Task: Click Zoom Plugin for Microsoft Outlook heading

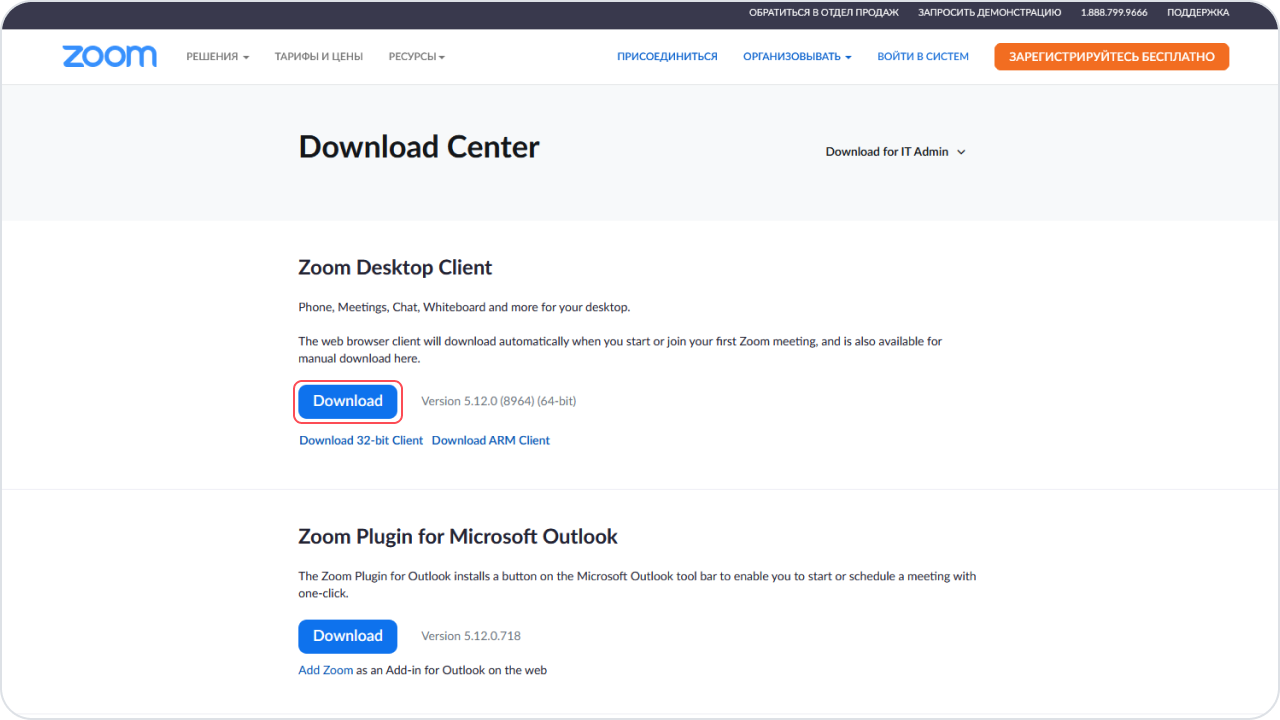Action: (x=458, y=537)
